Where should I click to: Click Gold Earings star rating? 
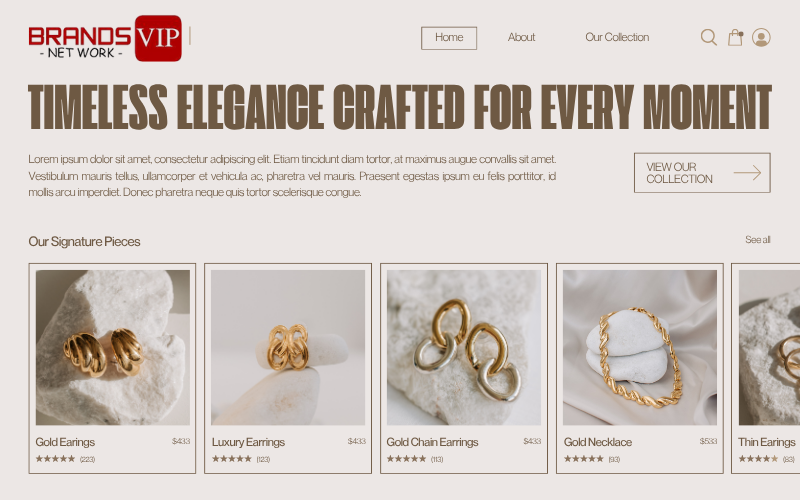55,459
